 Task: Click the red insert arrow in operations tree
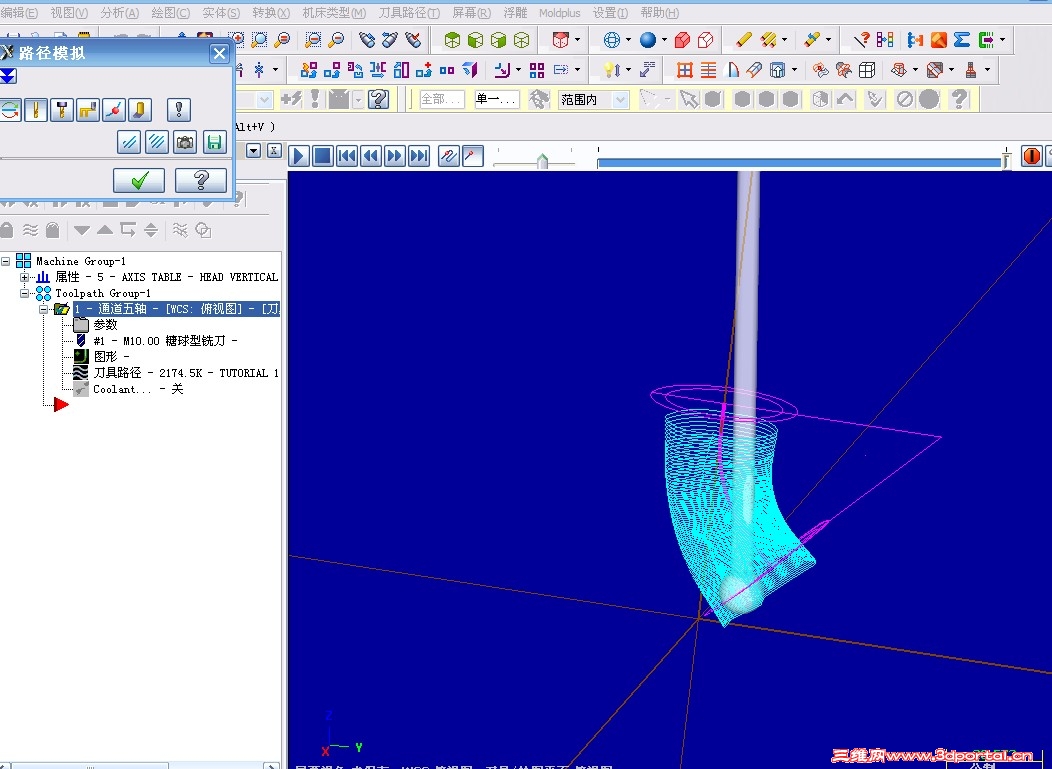[61, 405]
